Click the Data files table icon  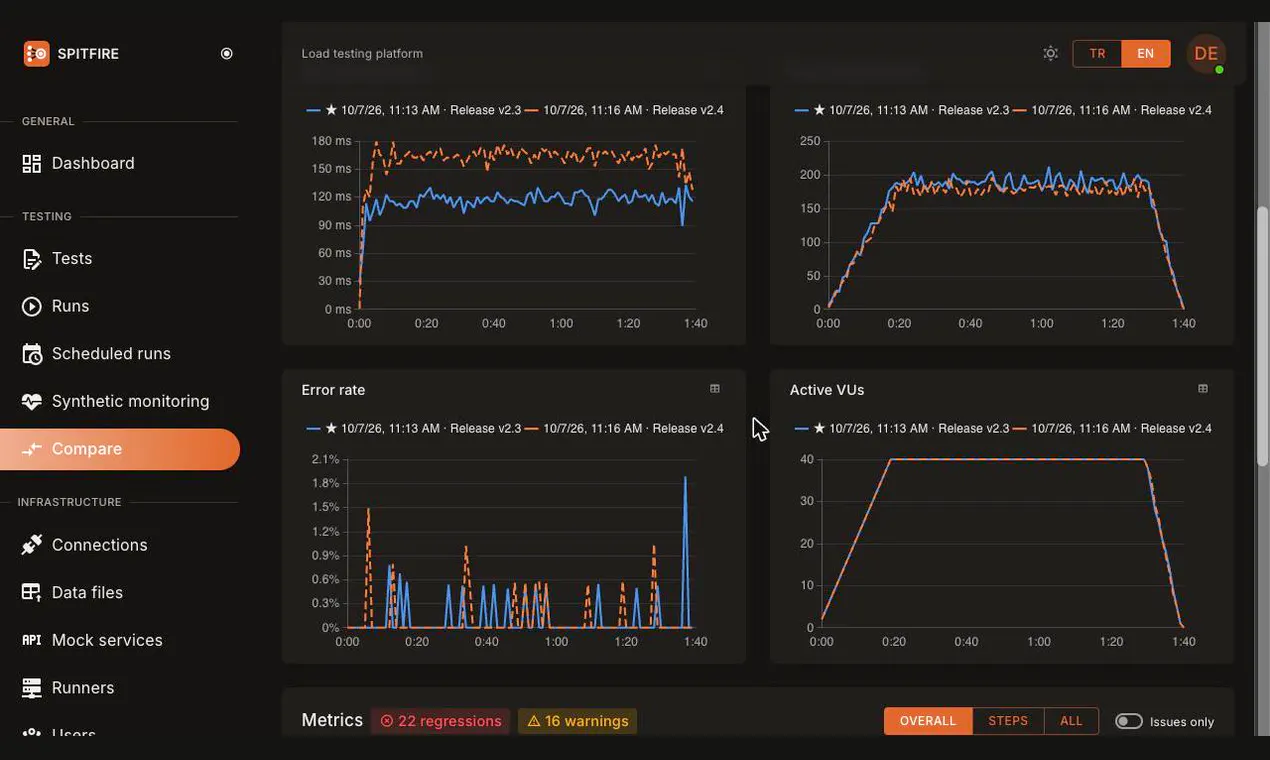click(32, 592)
